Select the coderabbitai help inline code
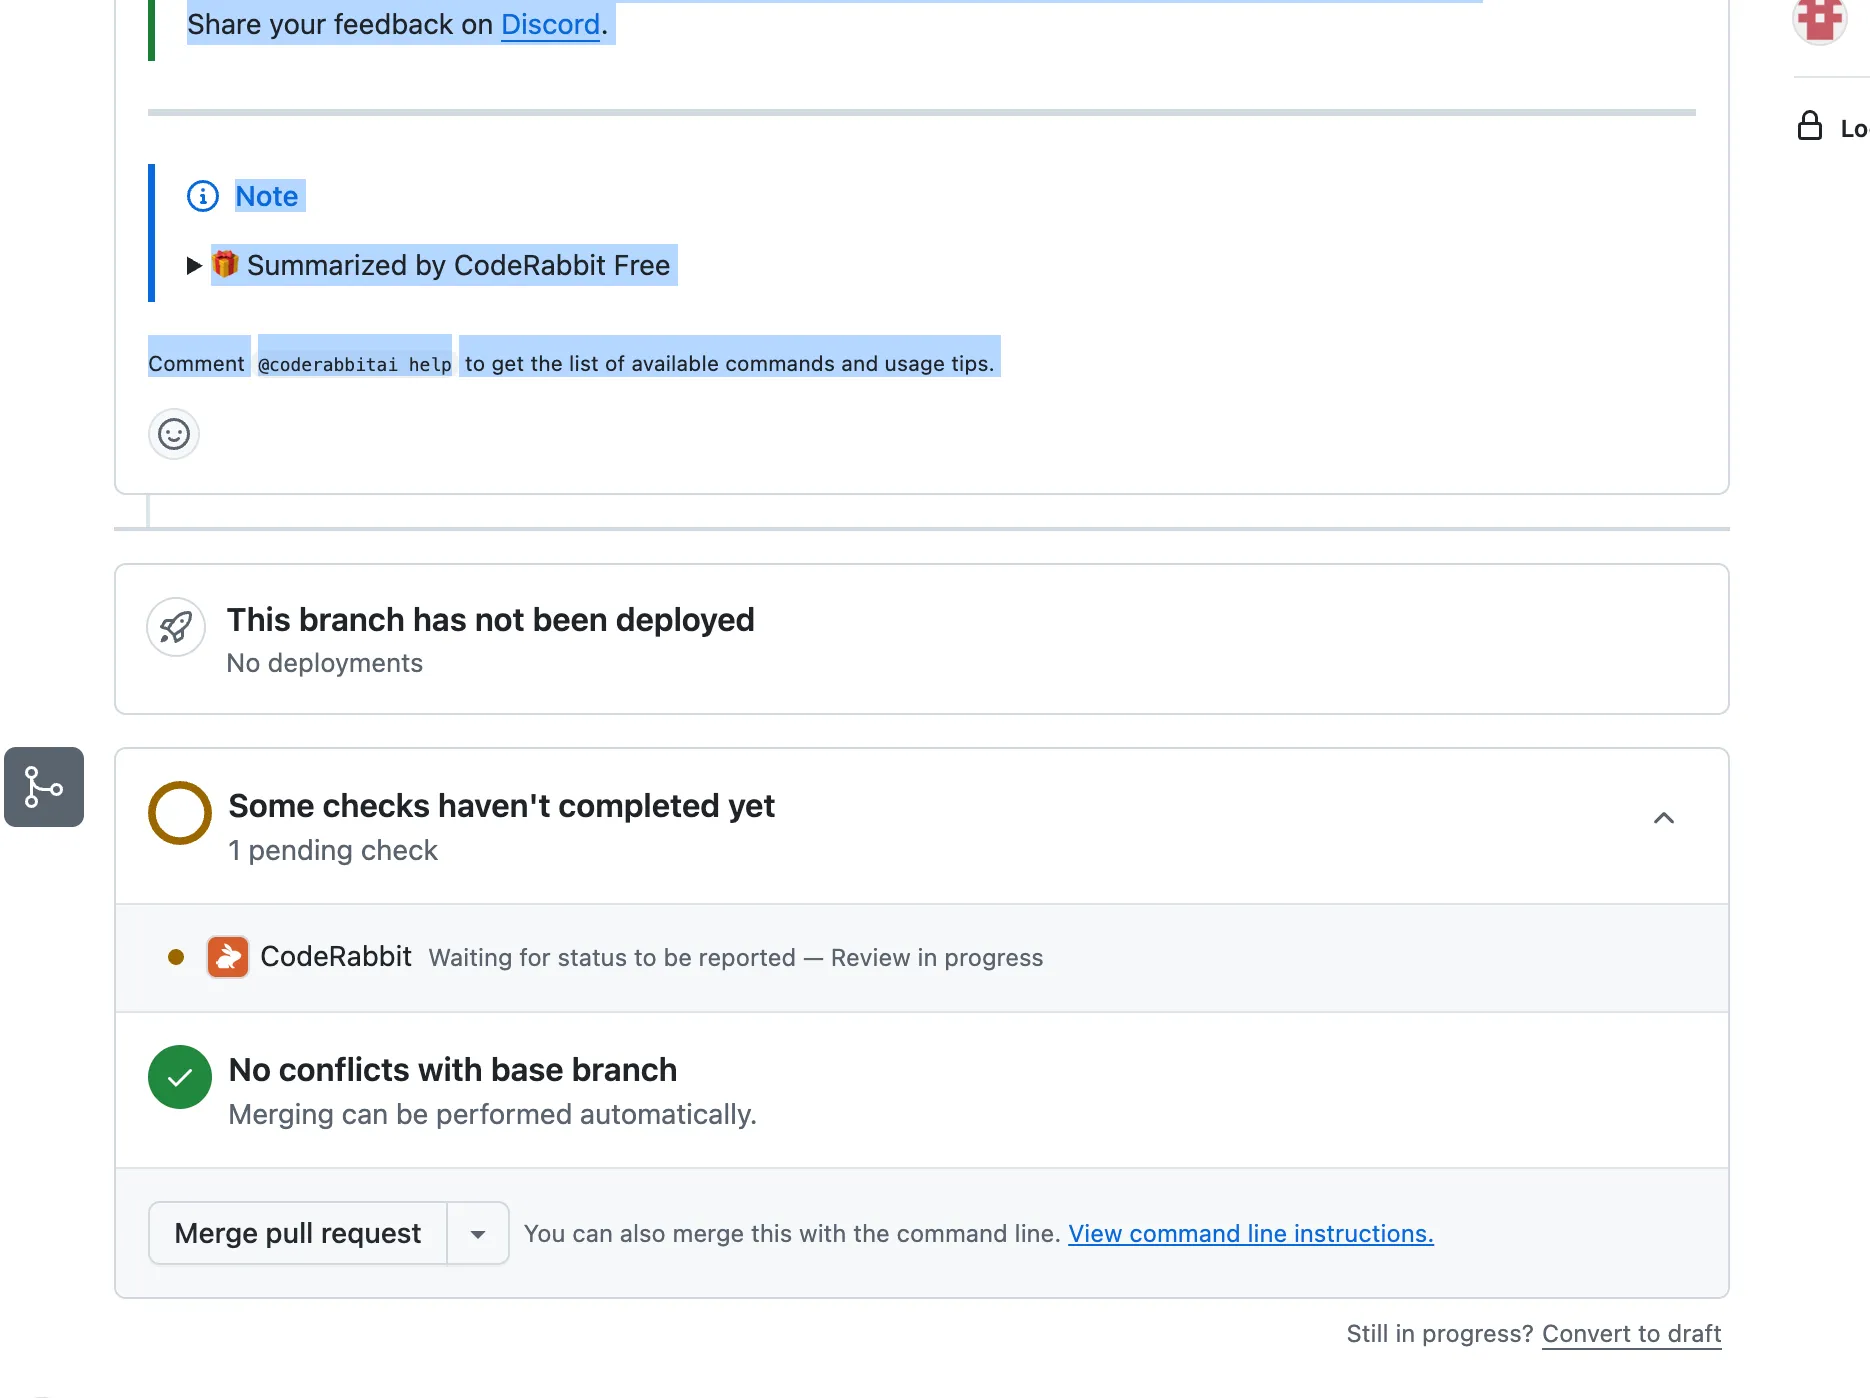 (x=354, y=363)
